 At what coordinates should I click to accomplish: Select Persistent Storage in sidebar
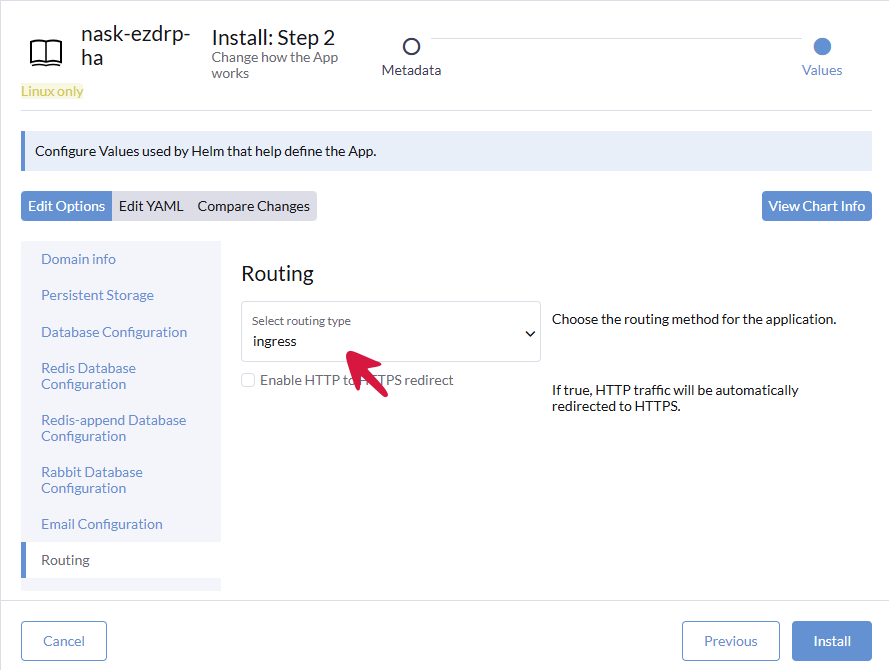97,295
